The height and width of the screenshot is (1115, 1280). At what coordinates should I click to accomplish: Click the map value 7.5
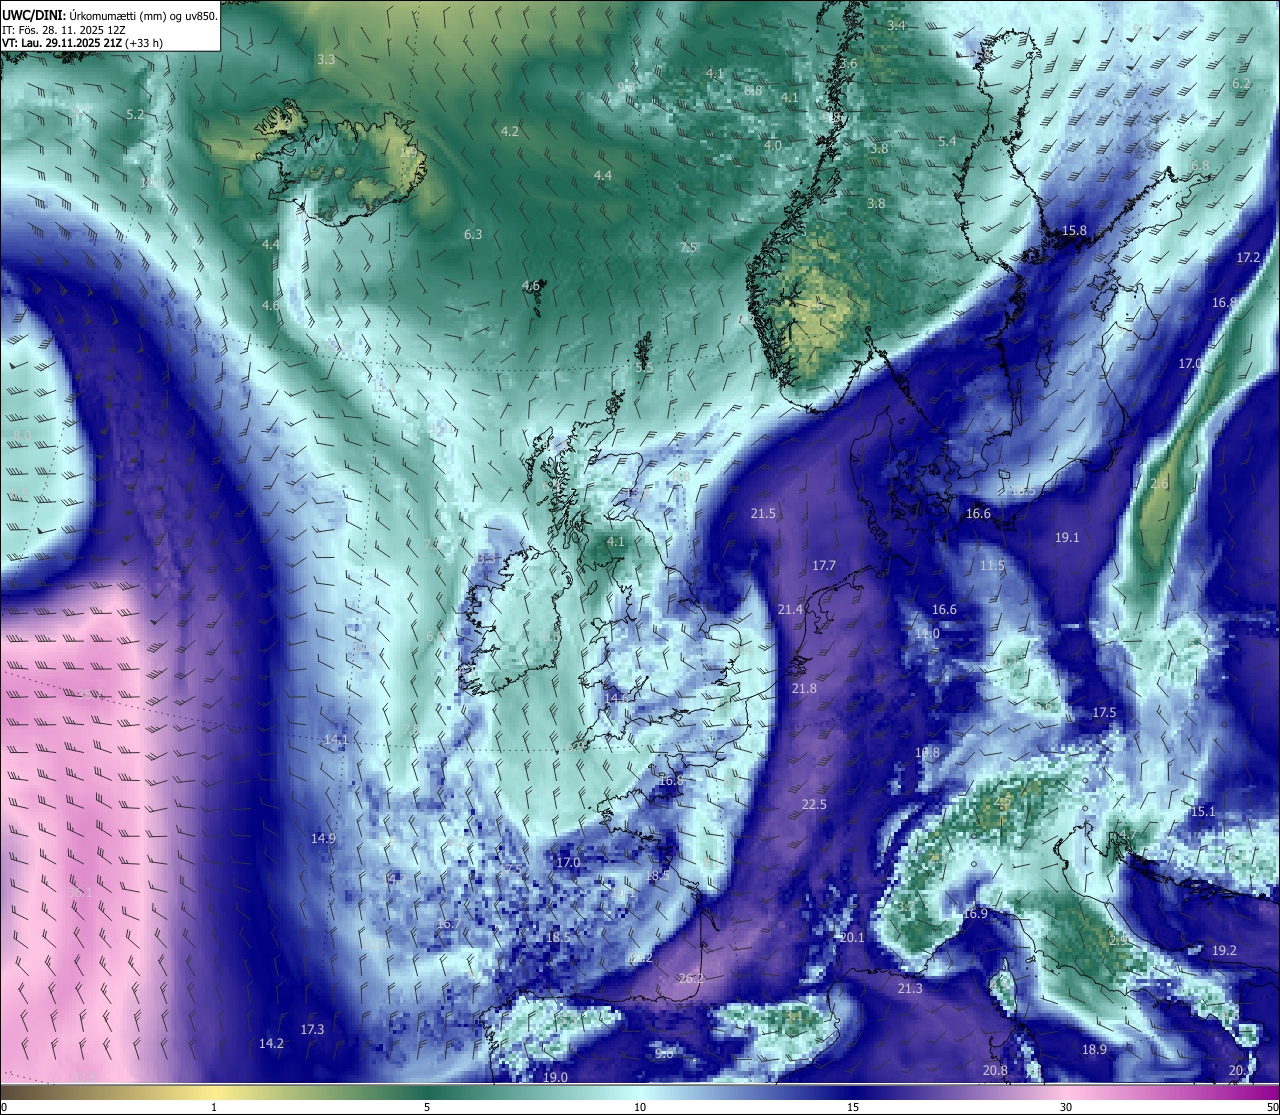pos(688,248)
